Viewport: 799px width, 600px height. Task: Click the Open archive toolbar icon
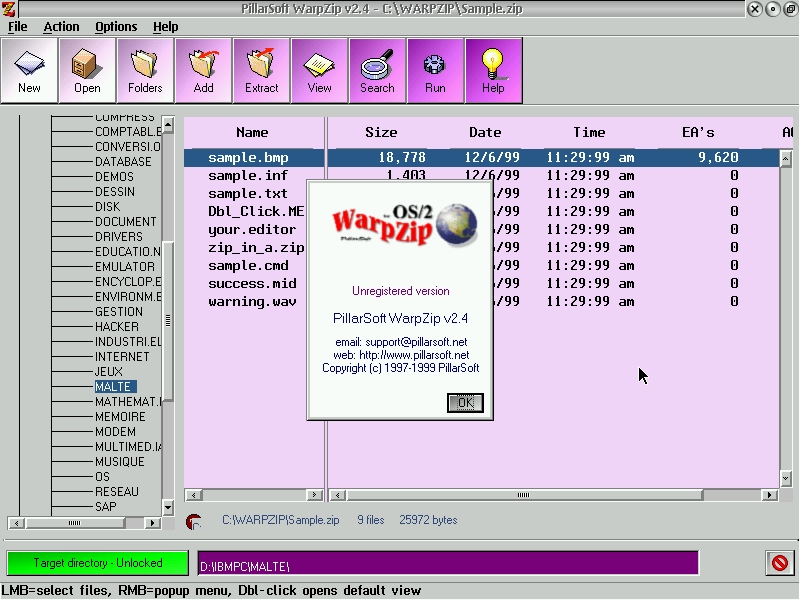tap(87, 70)
